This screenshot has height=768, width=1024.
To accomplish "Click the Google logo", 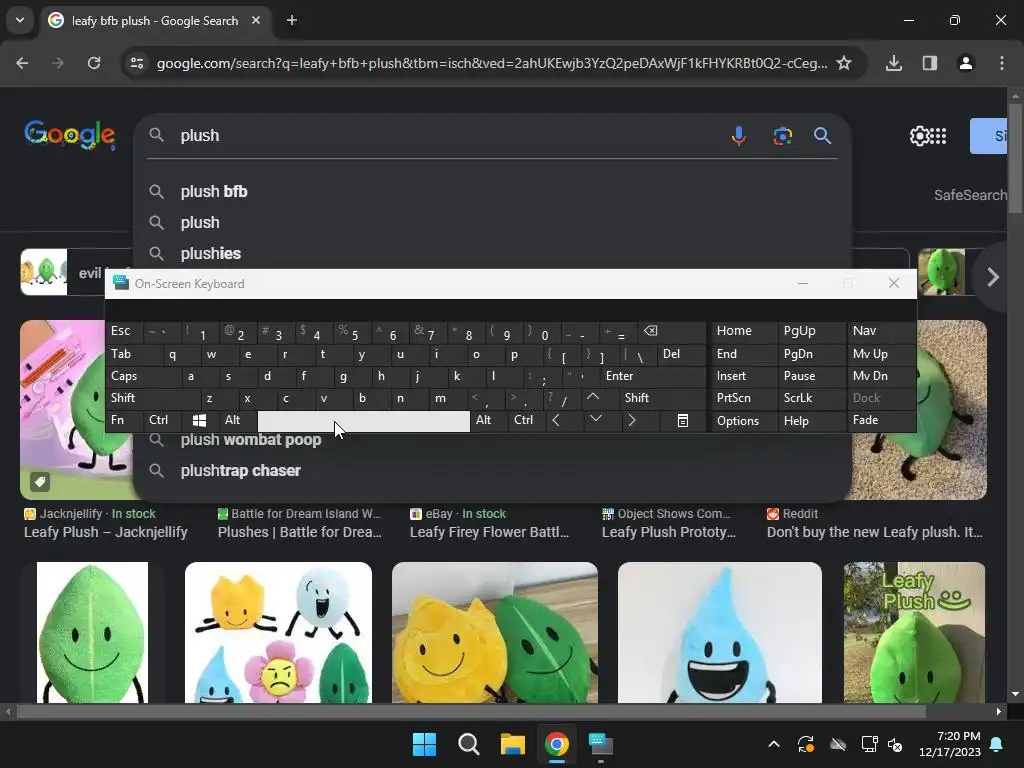I will (70, 135).
